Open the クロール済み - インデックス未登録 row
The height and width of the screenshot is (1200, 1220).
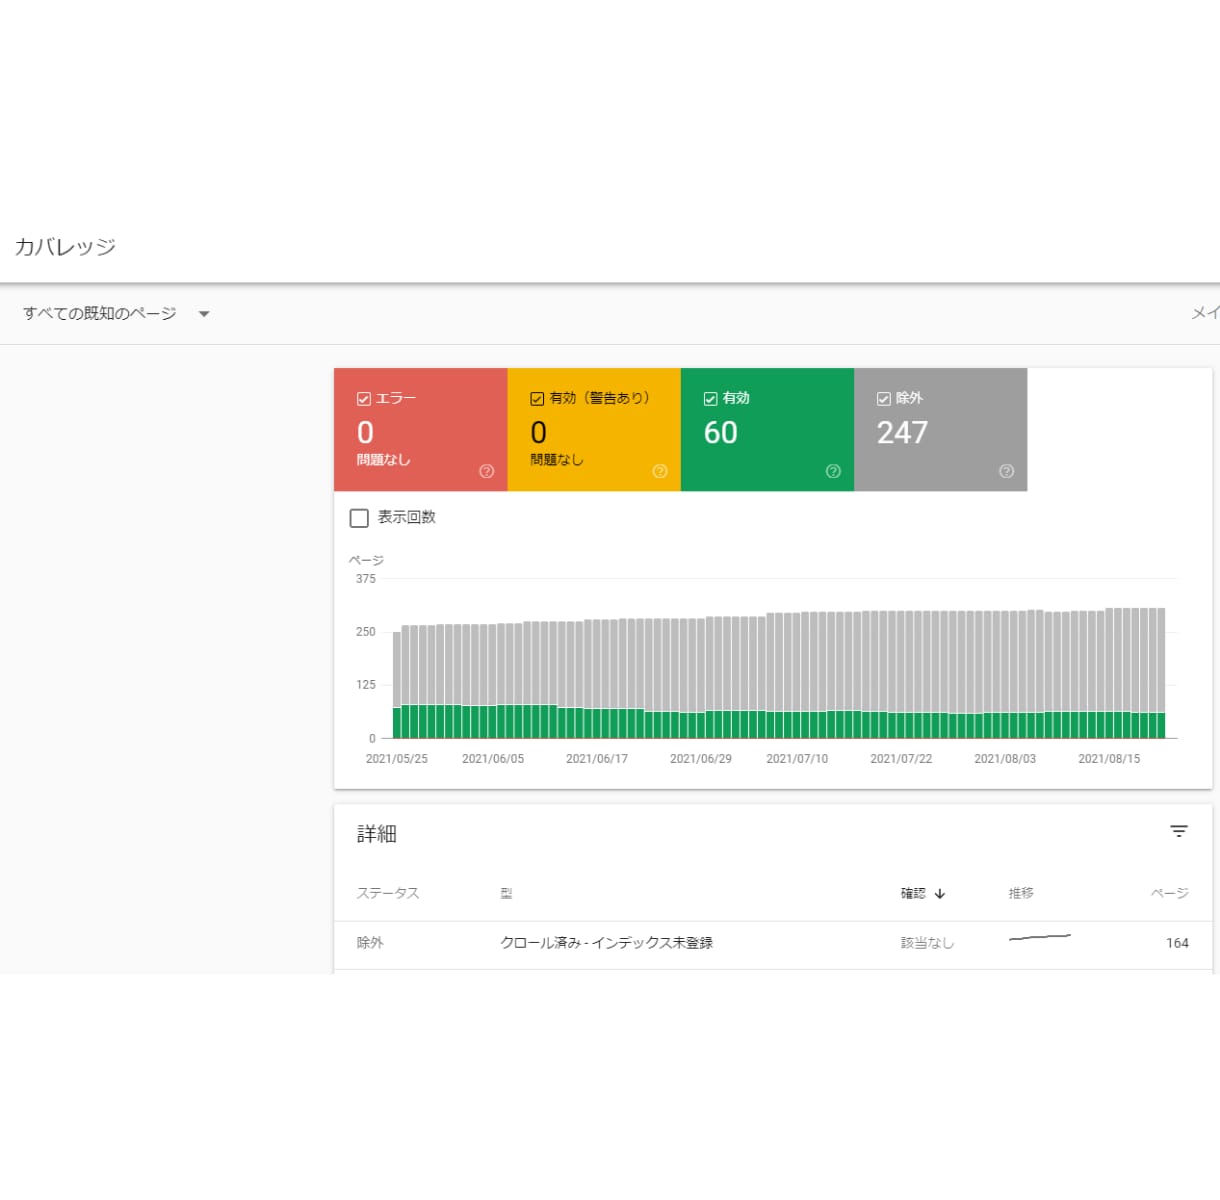click(773, 944)
